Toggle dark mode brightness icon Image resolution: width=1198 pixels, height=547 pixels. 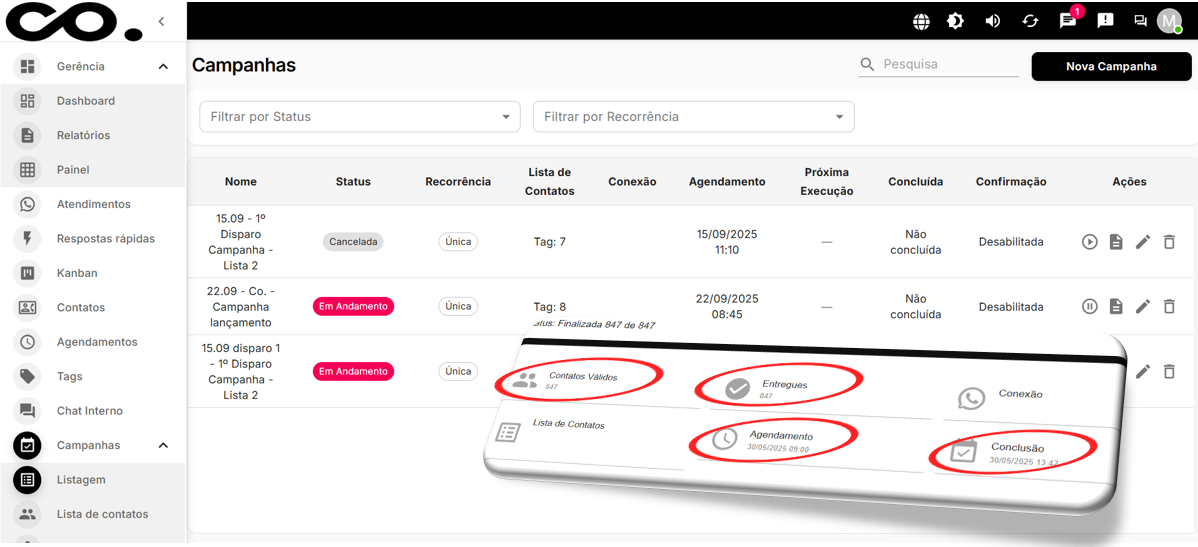(956, 21)
